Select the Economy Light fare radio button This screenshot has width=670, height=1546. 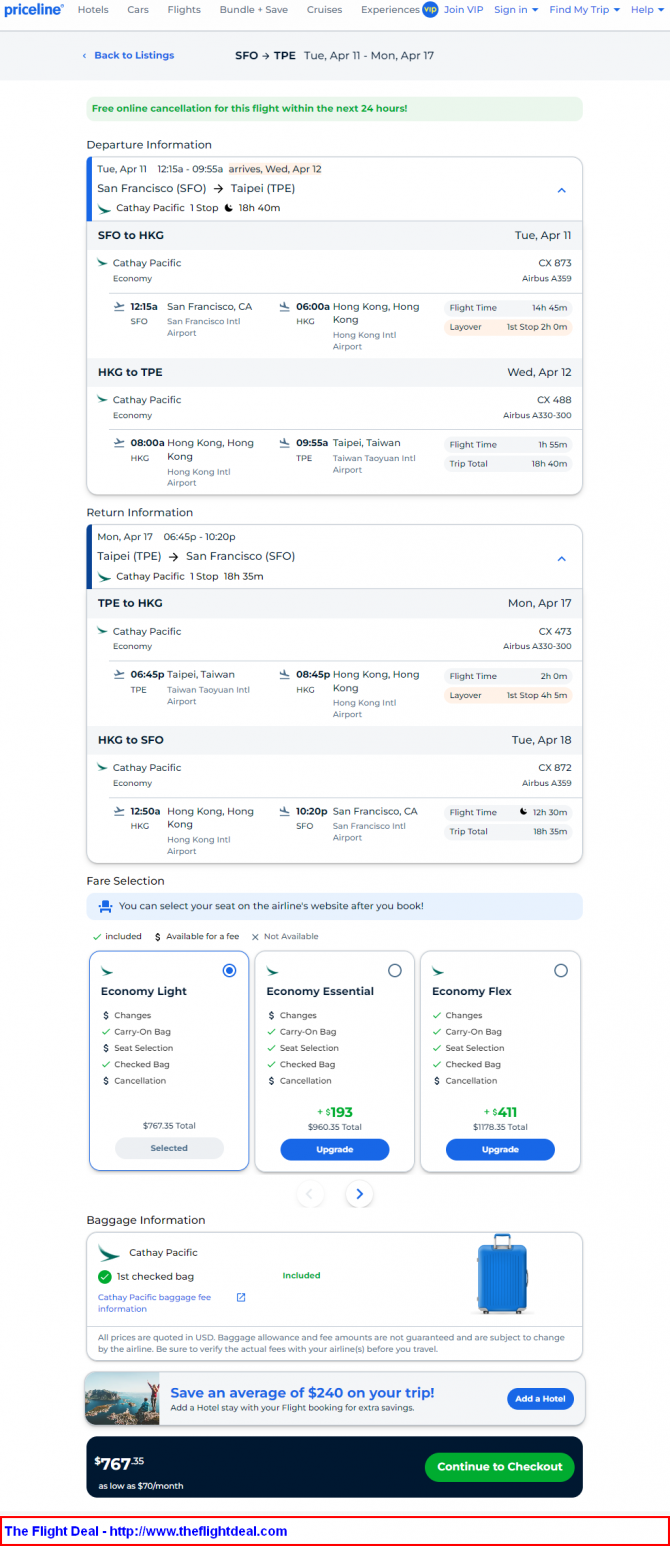pyautogui.click(x=230, y=971)
